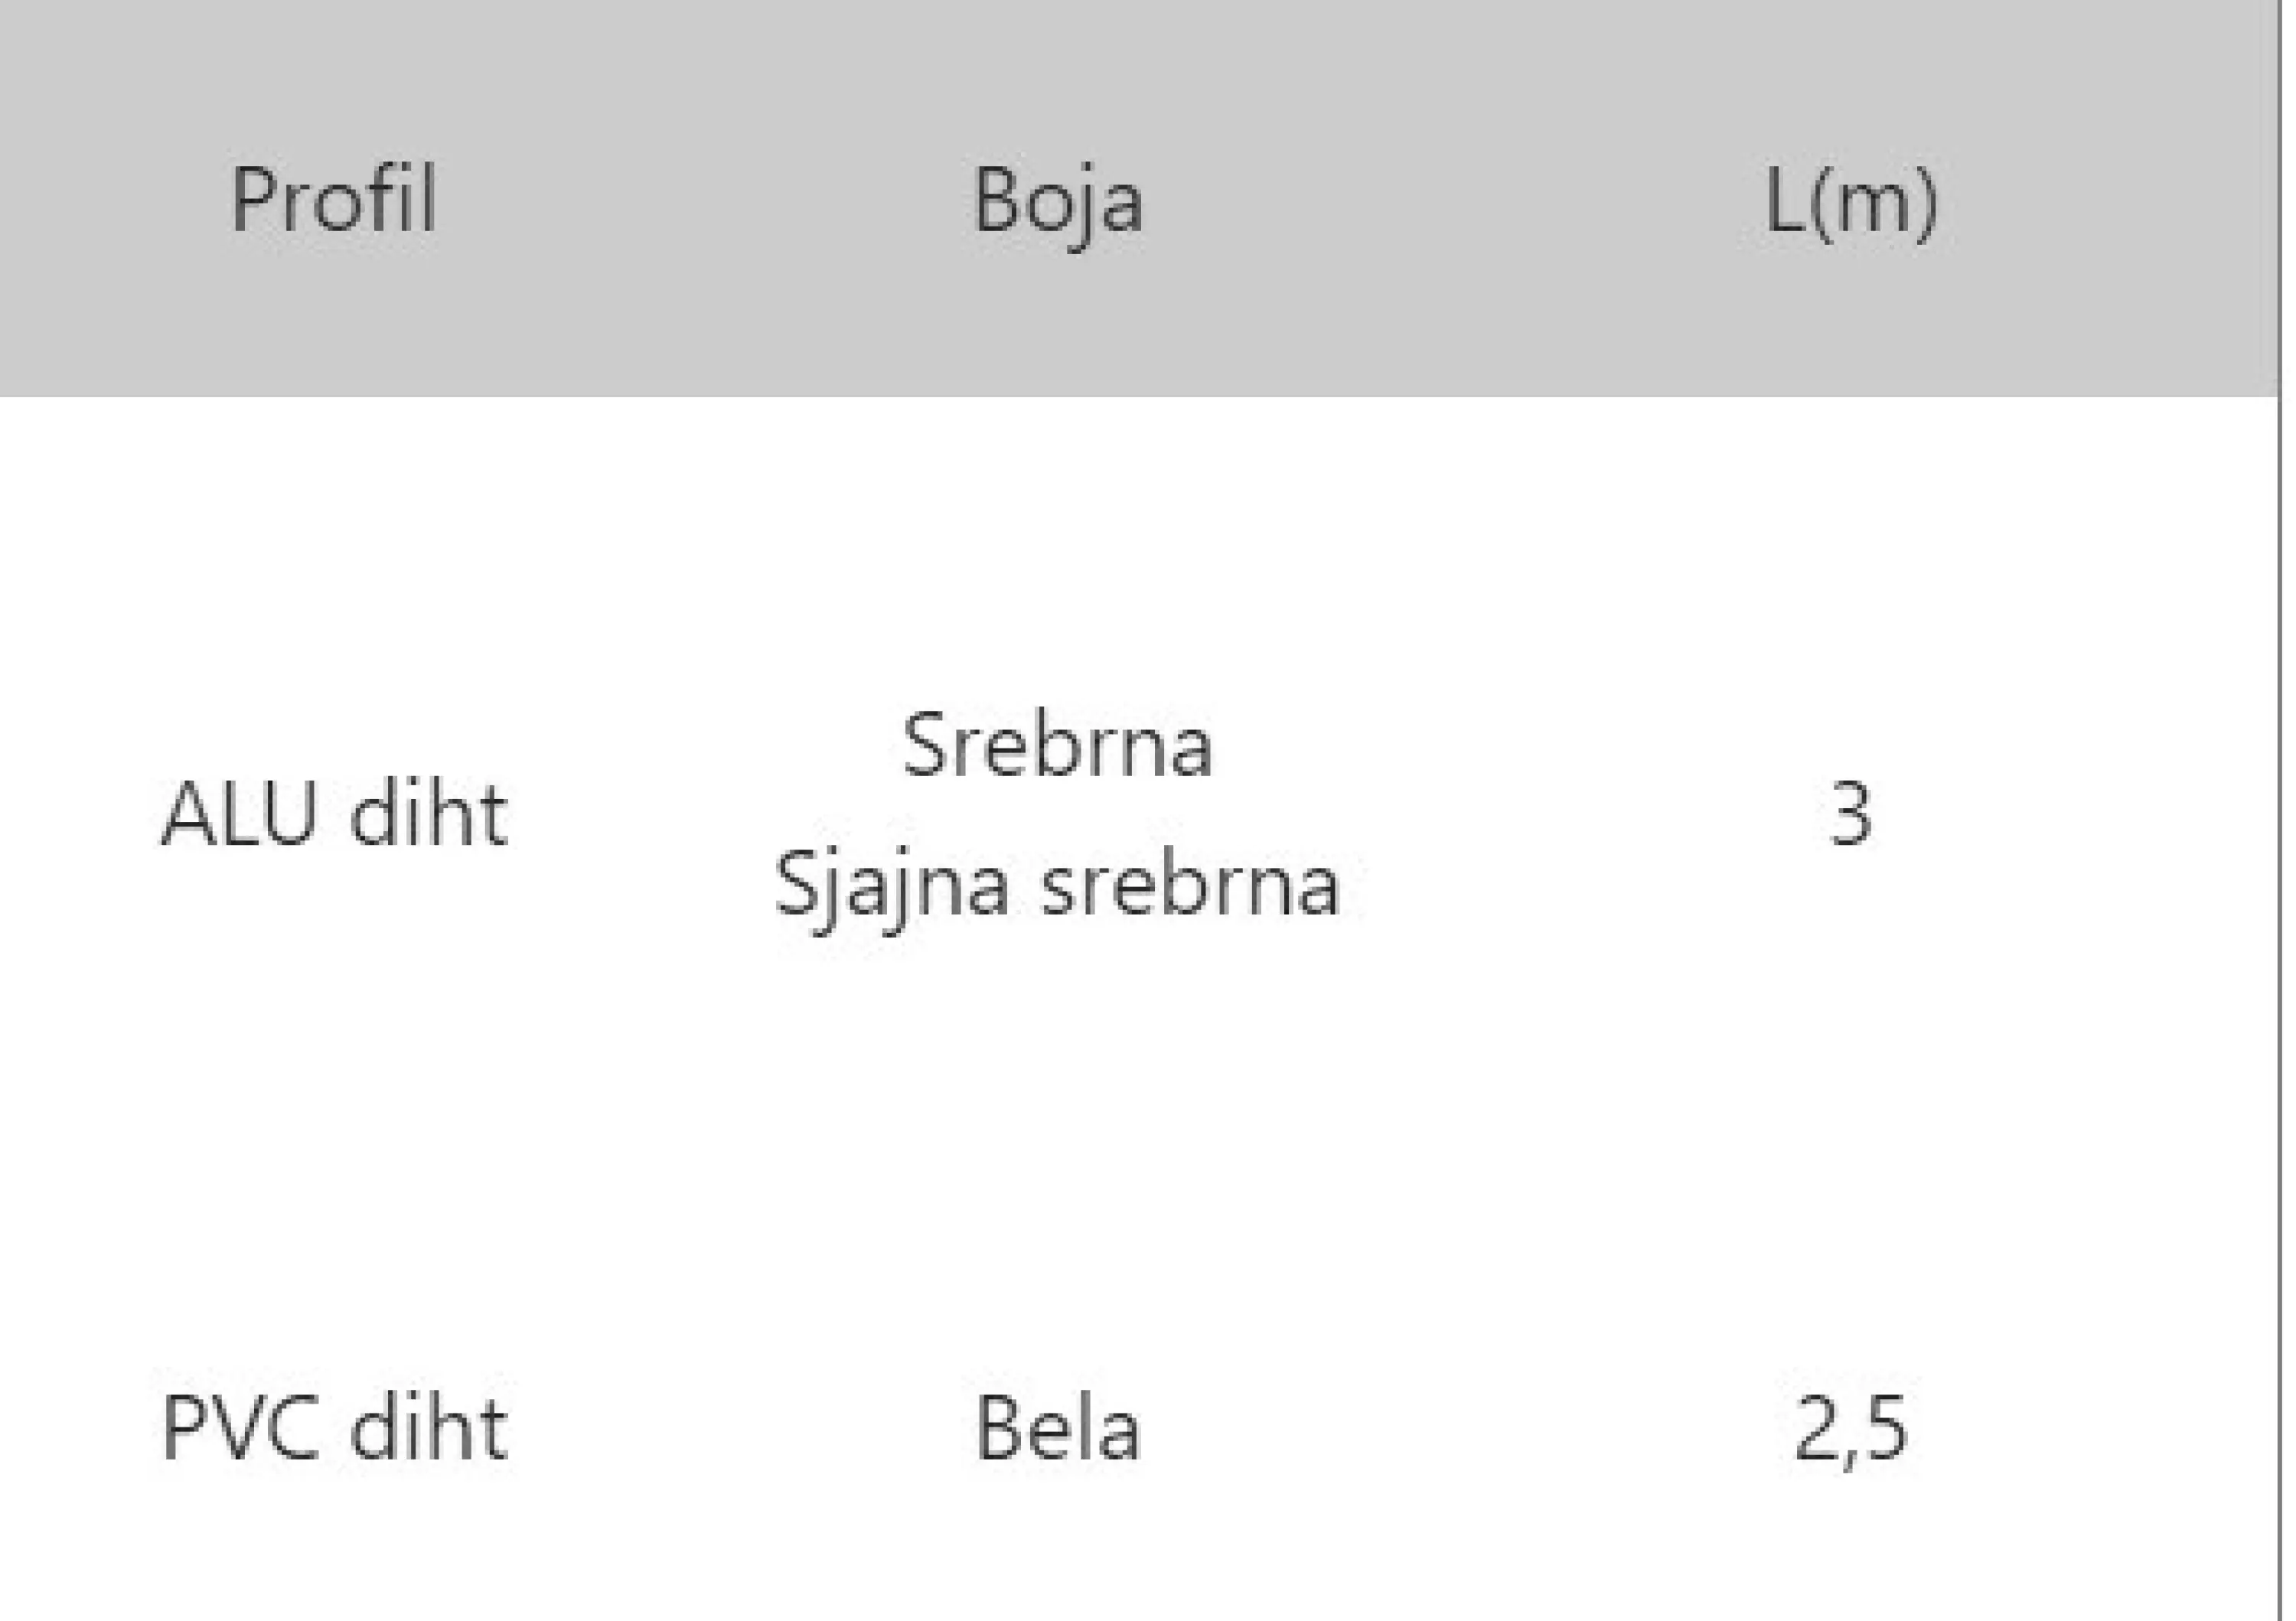The width and height of the screenshot is (2296, 1621).
Task: Click the word diht after ALU
Action: (x=428, y=816)
